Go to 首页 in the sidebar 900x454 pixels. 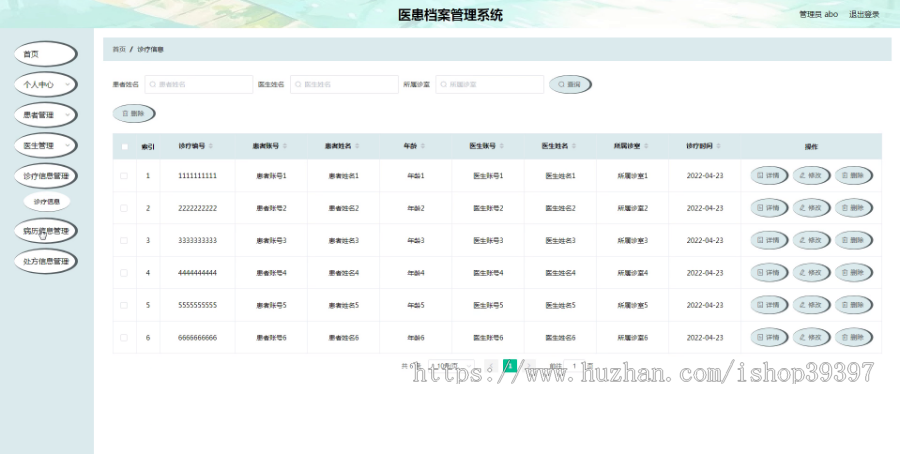point(45,54)
